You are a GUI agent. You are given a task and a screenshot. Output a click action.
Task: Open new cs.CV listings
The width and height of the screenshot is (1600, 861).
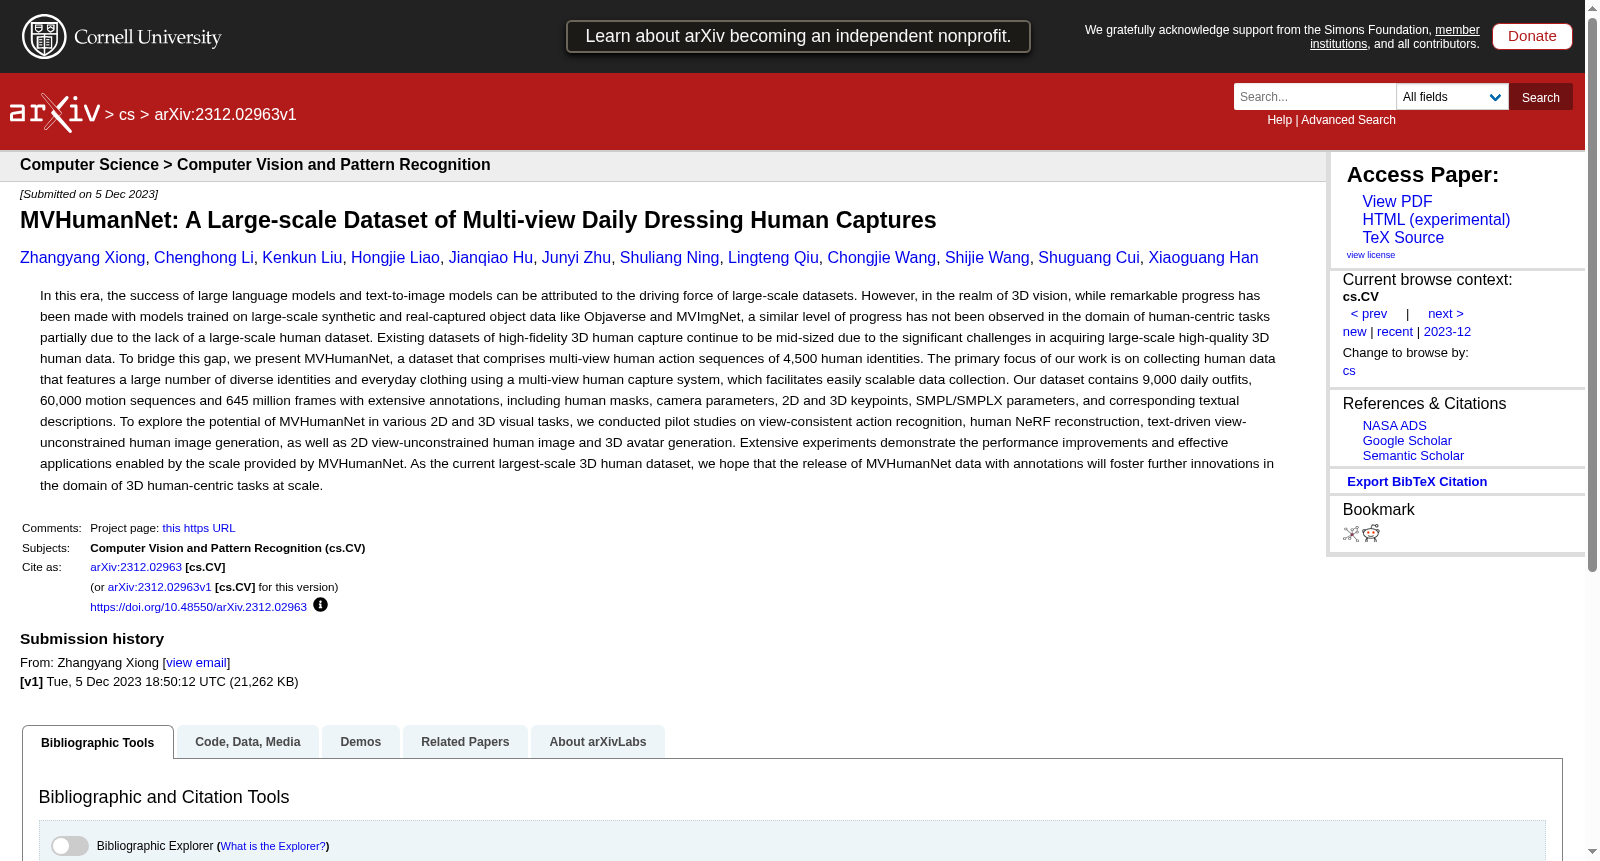coord(1354,332)
